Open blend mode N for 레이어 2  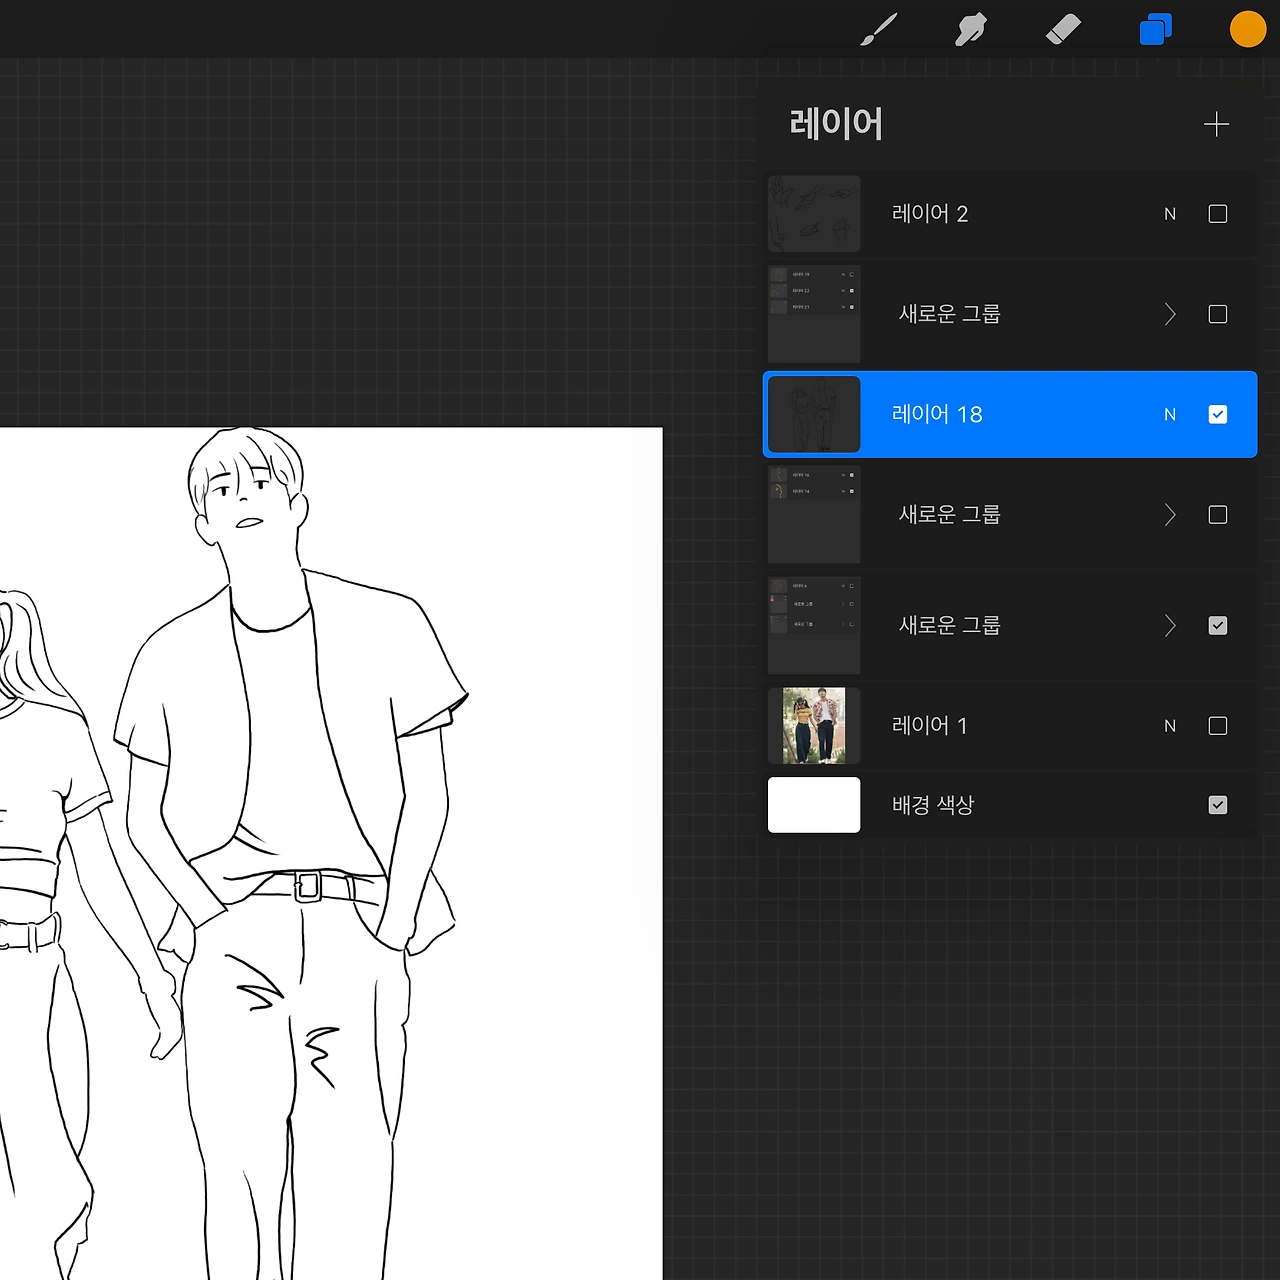[x=1170, y=214]
